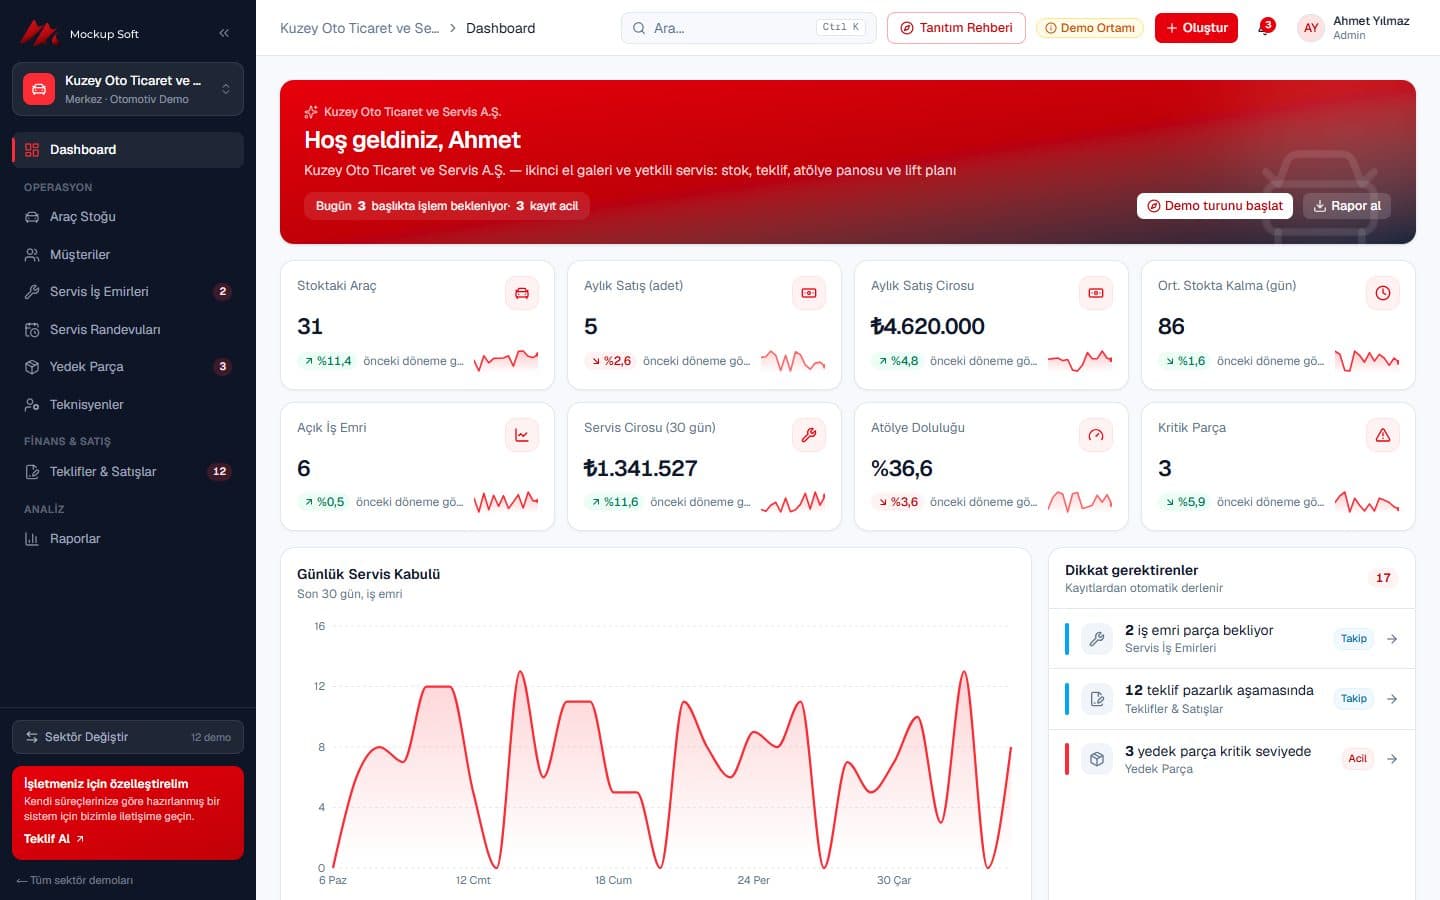Open Dashboard in the sidebar
Viewport: 1440px width, 900px height.
coord(128,150)
